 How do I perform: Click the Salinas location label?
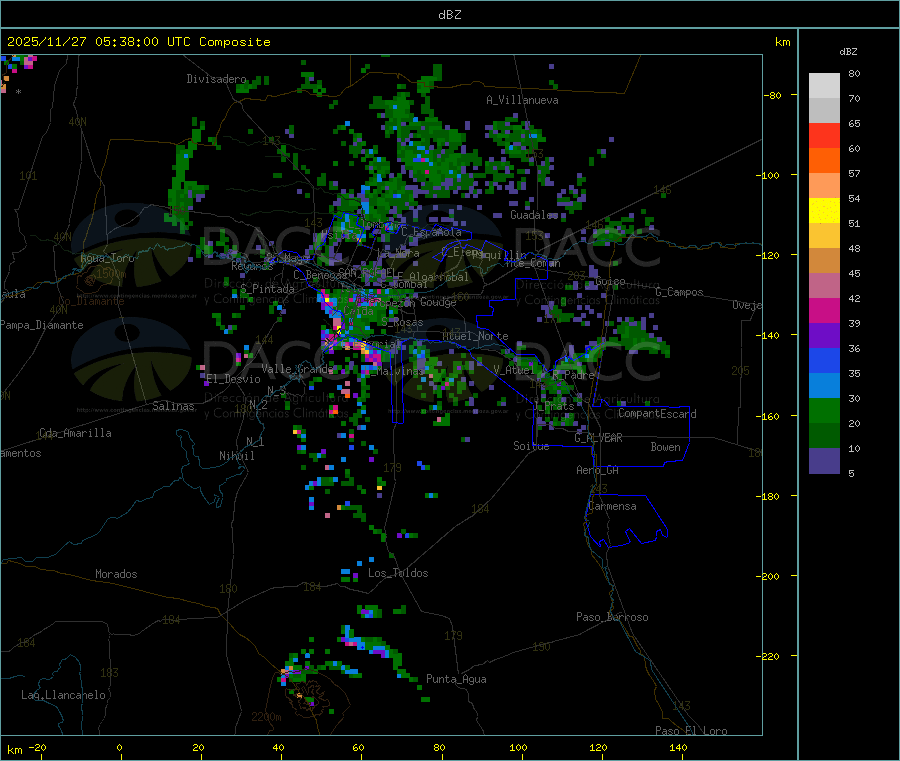(173, 406)
